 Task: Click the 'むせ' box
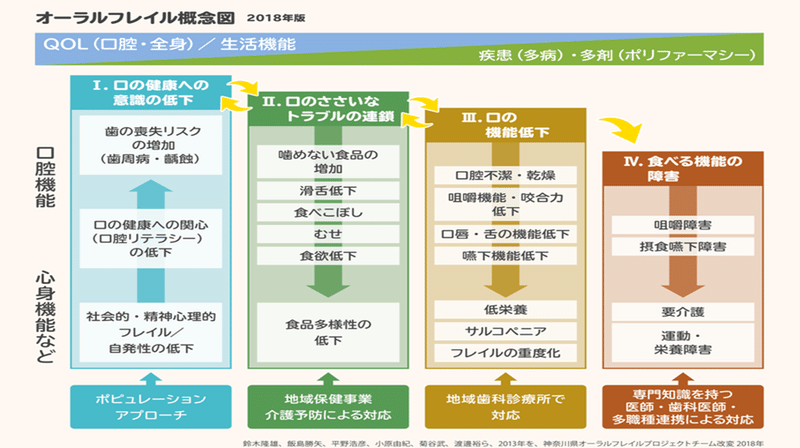coord(328,234)
